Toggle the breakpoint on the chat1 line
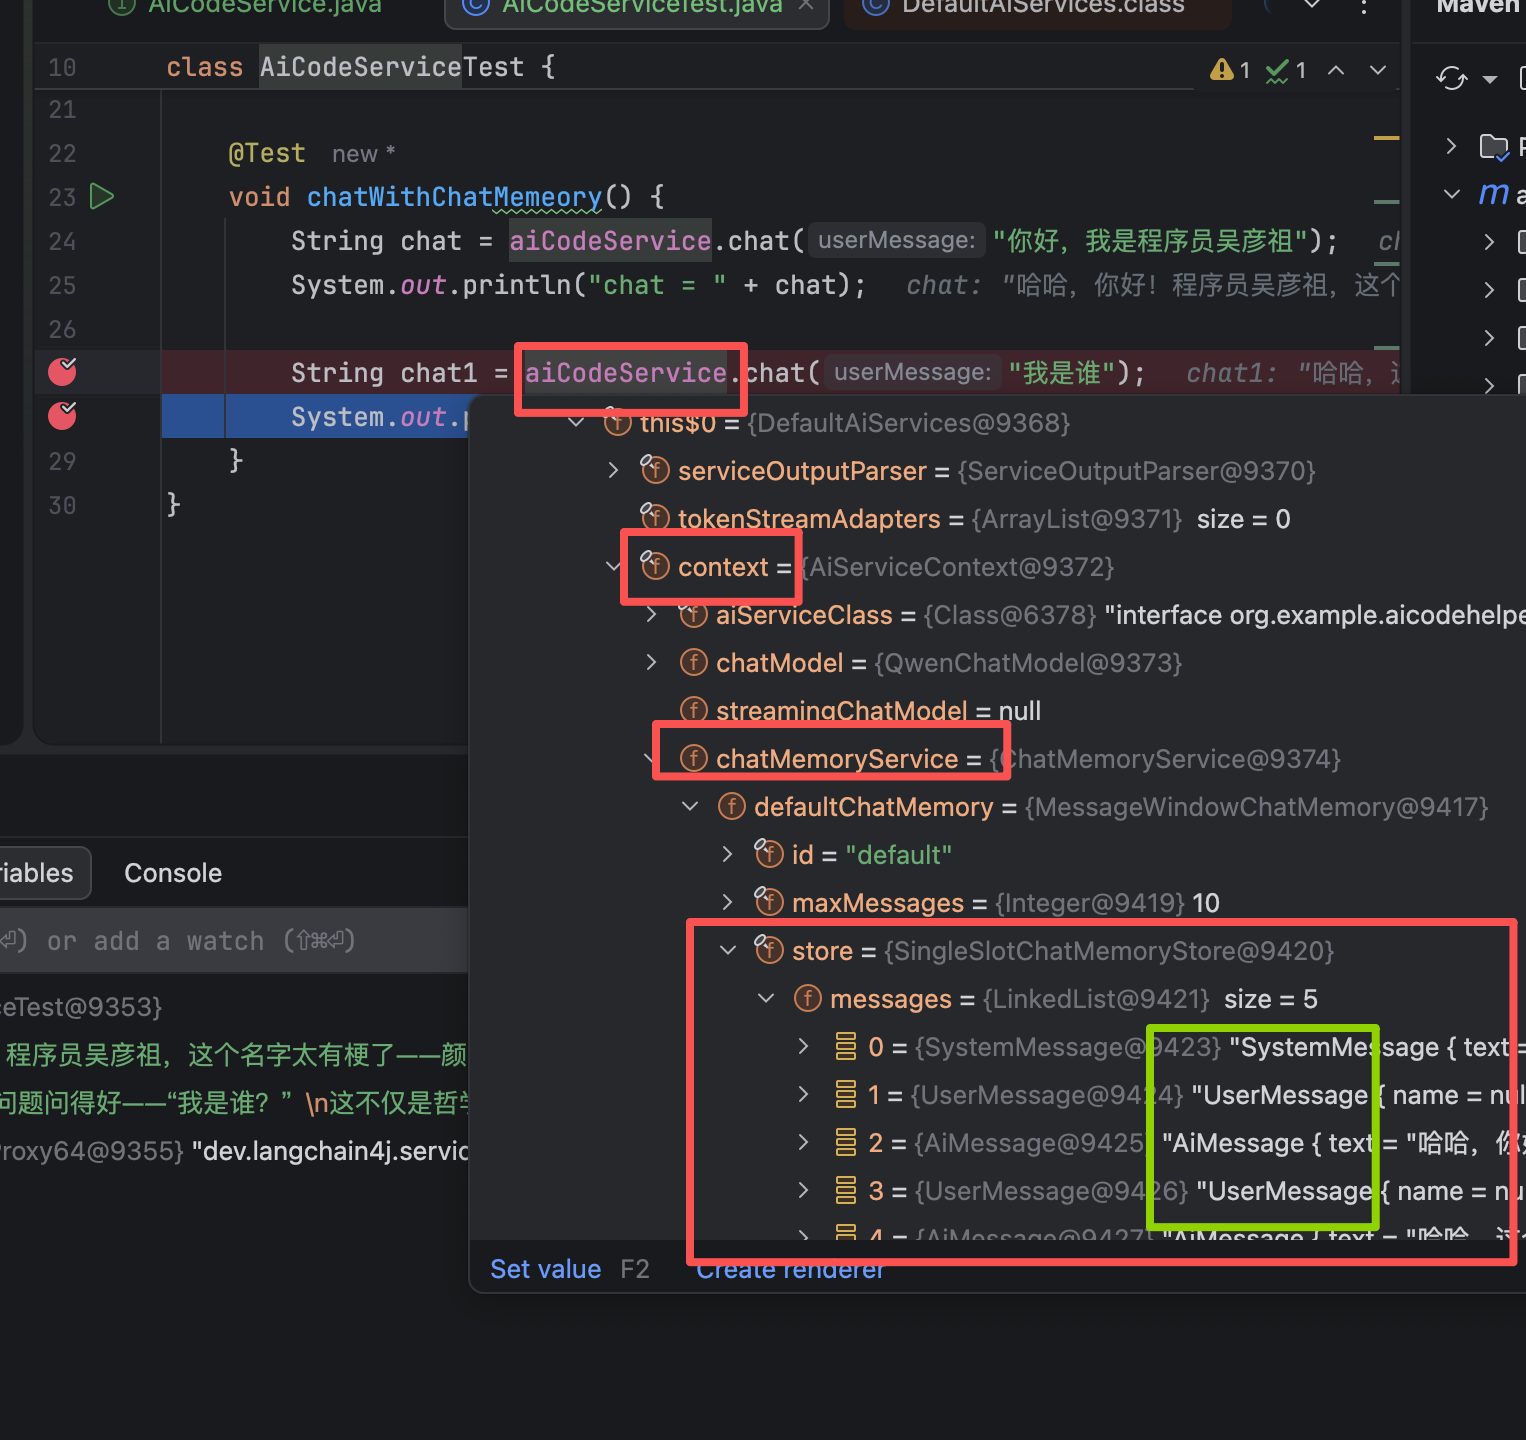This screenshot has height=1440, width=1526. 62,371
